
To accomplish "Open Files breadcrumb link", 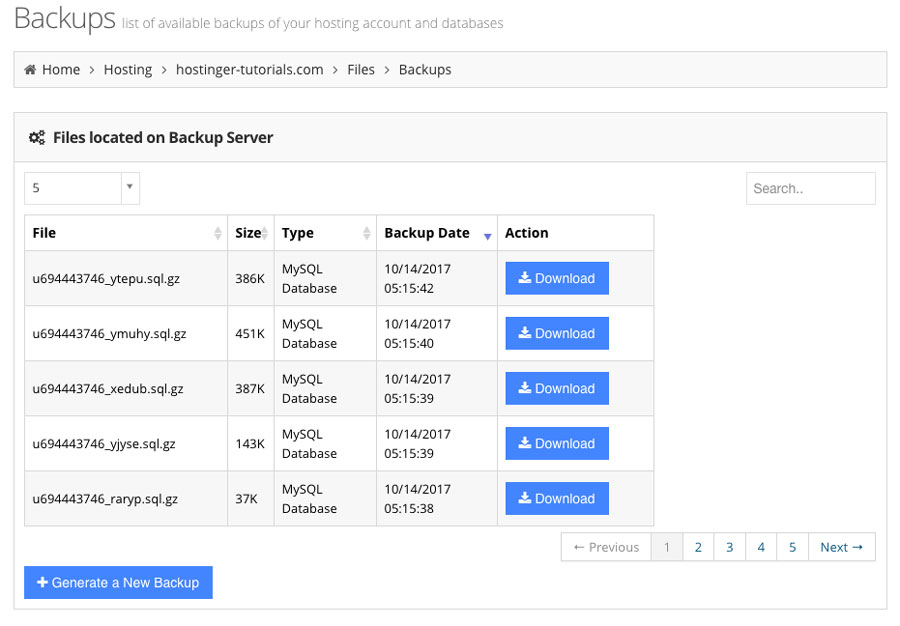I will pos(360,69).
